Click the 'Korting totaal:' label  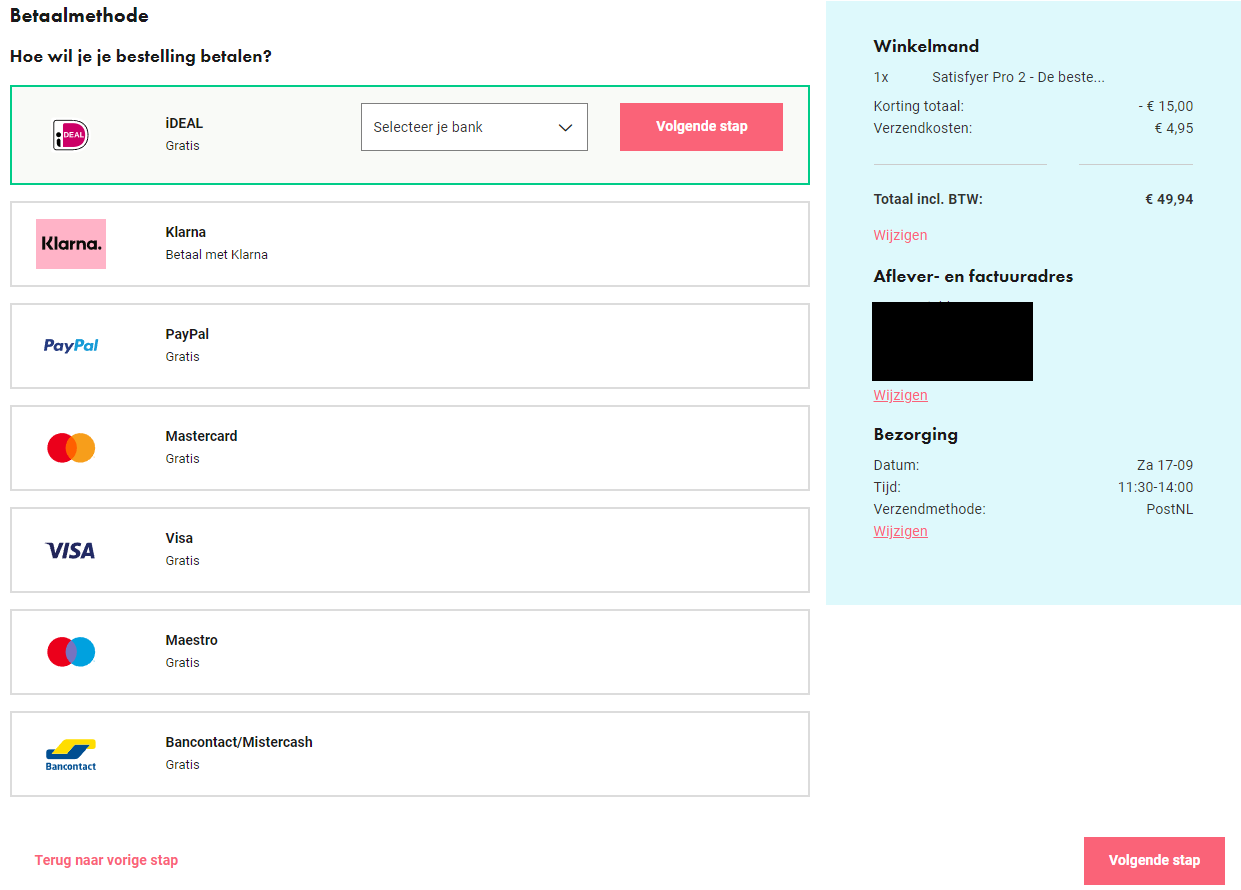918,106
